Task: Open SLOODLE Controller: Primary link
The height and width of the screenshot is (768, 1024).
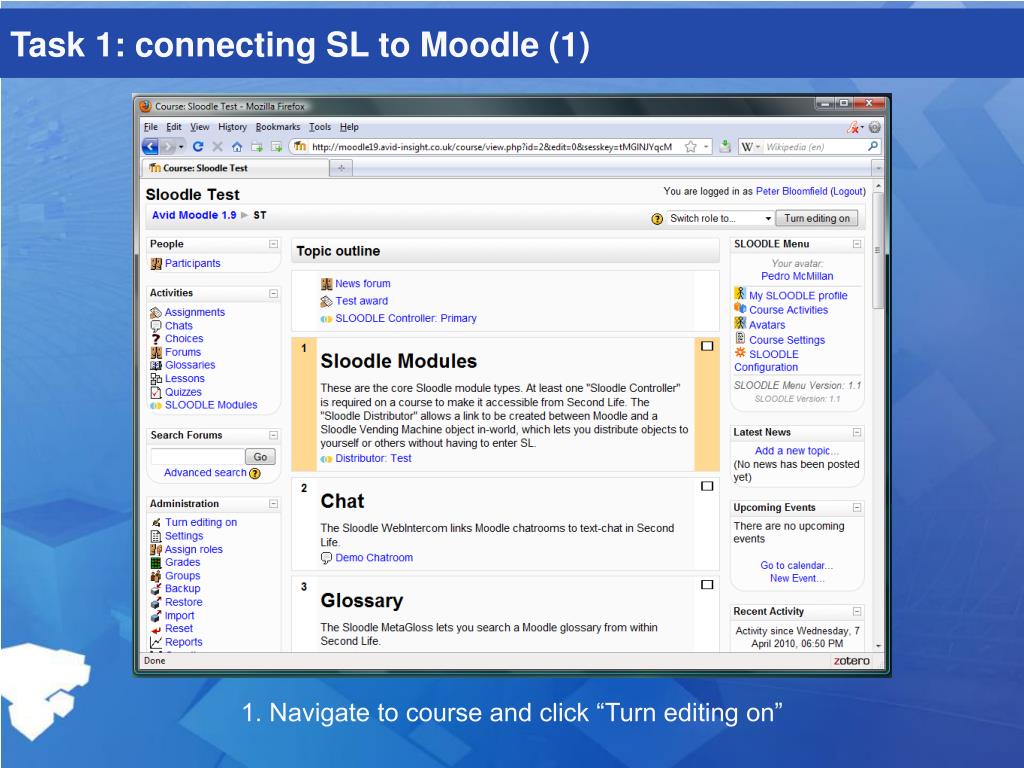Action: coord(406,319)
